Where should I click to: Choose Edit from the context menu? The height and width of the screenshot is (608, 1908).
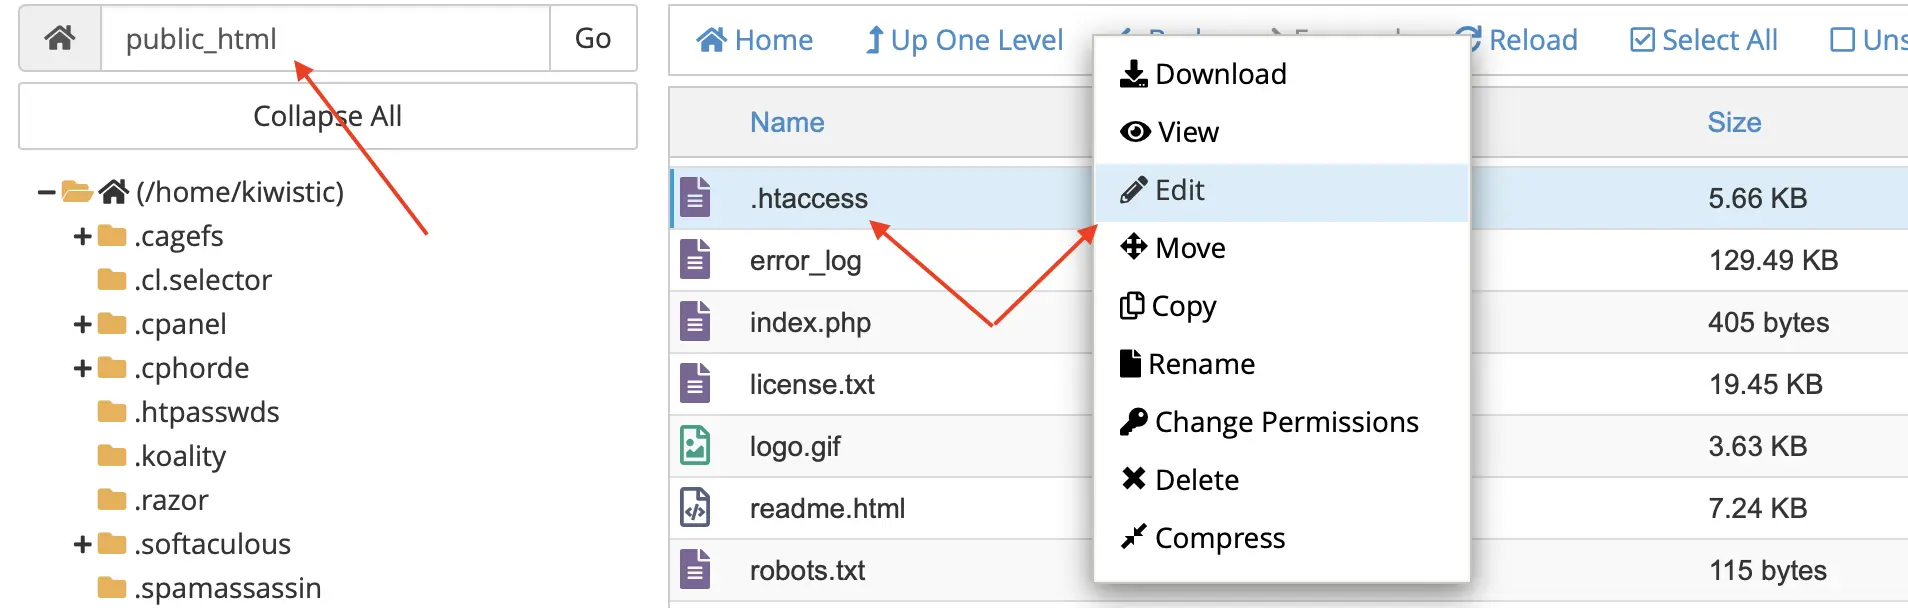(x=1282, y=190)
